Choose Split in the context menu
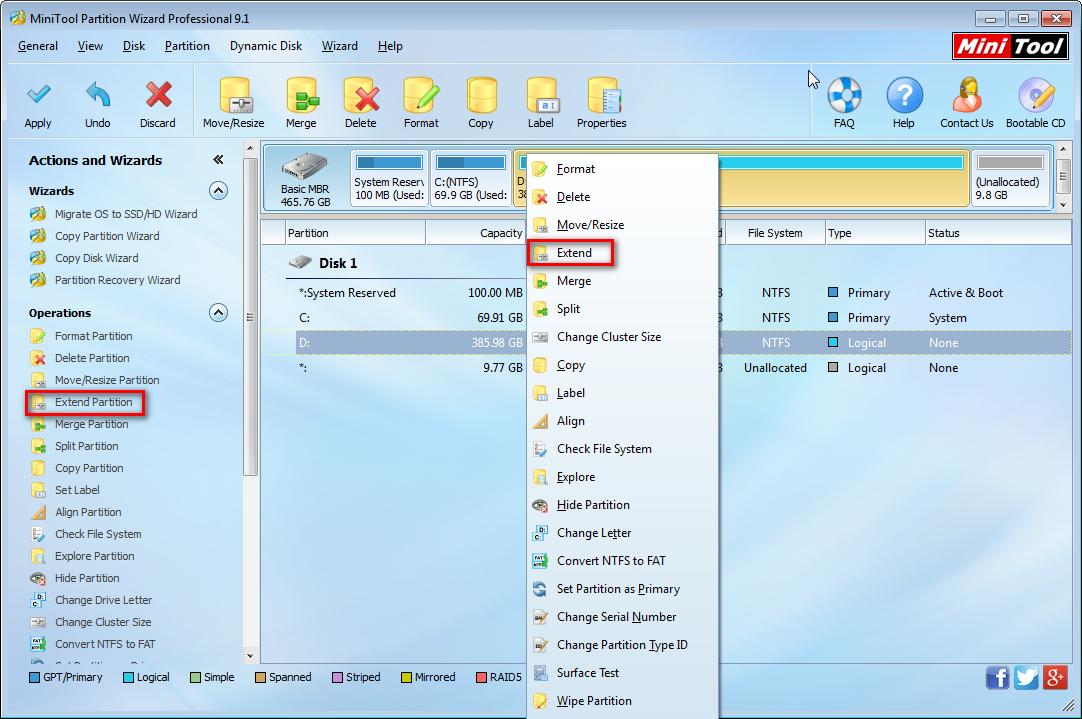The image size is (1082, 719). (x=623, y=309)
